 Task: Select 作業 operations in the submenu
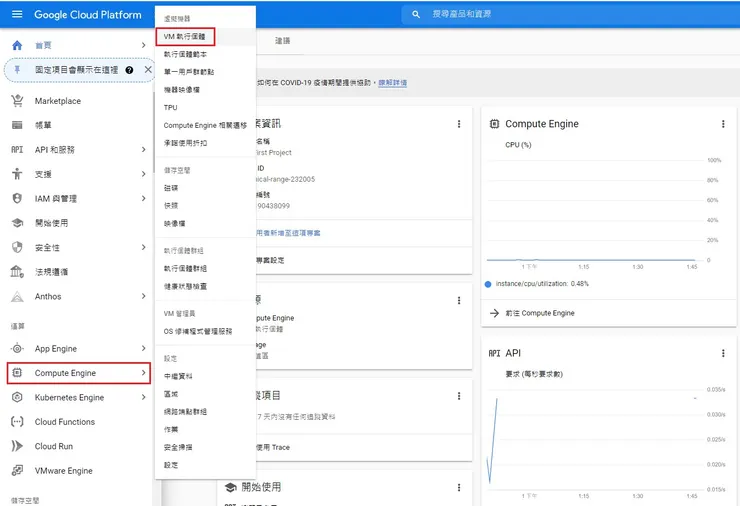coord(205,430)
